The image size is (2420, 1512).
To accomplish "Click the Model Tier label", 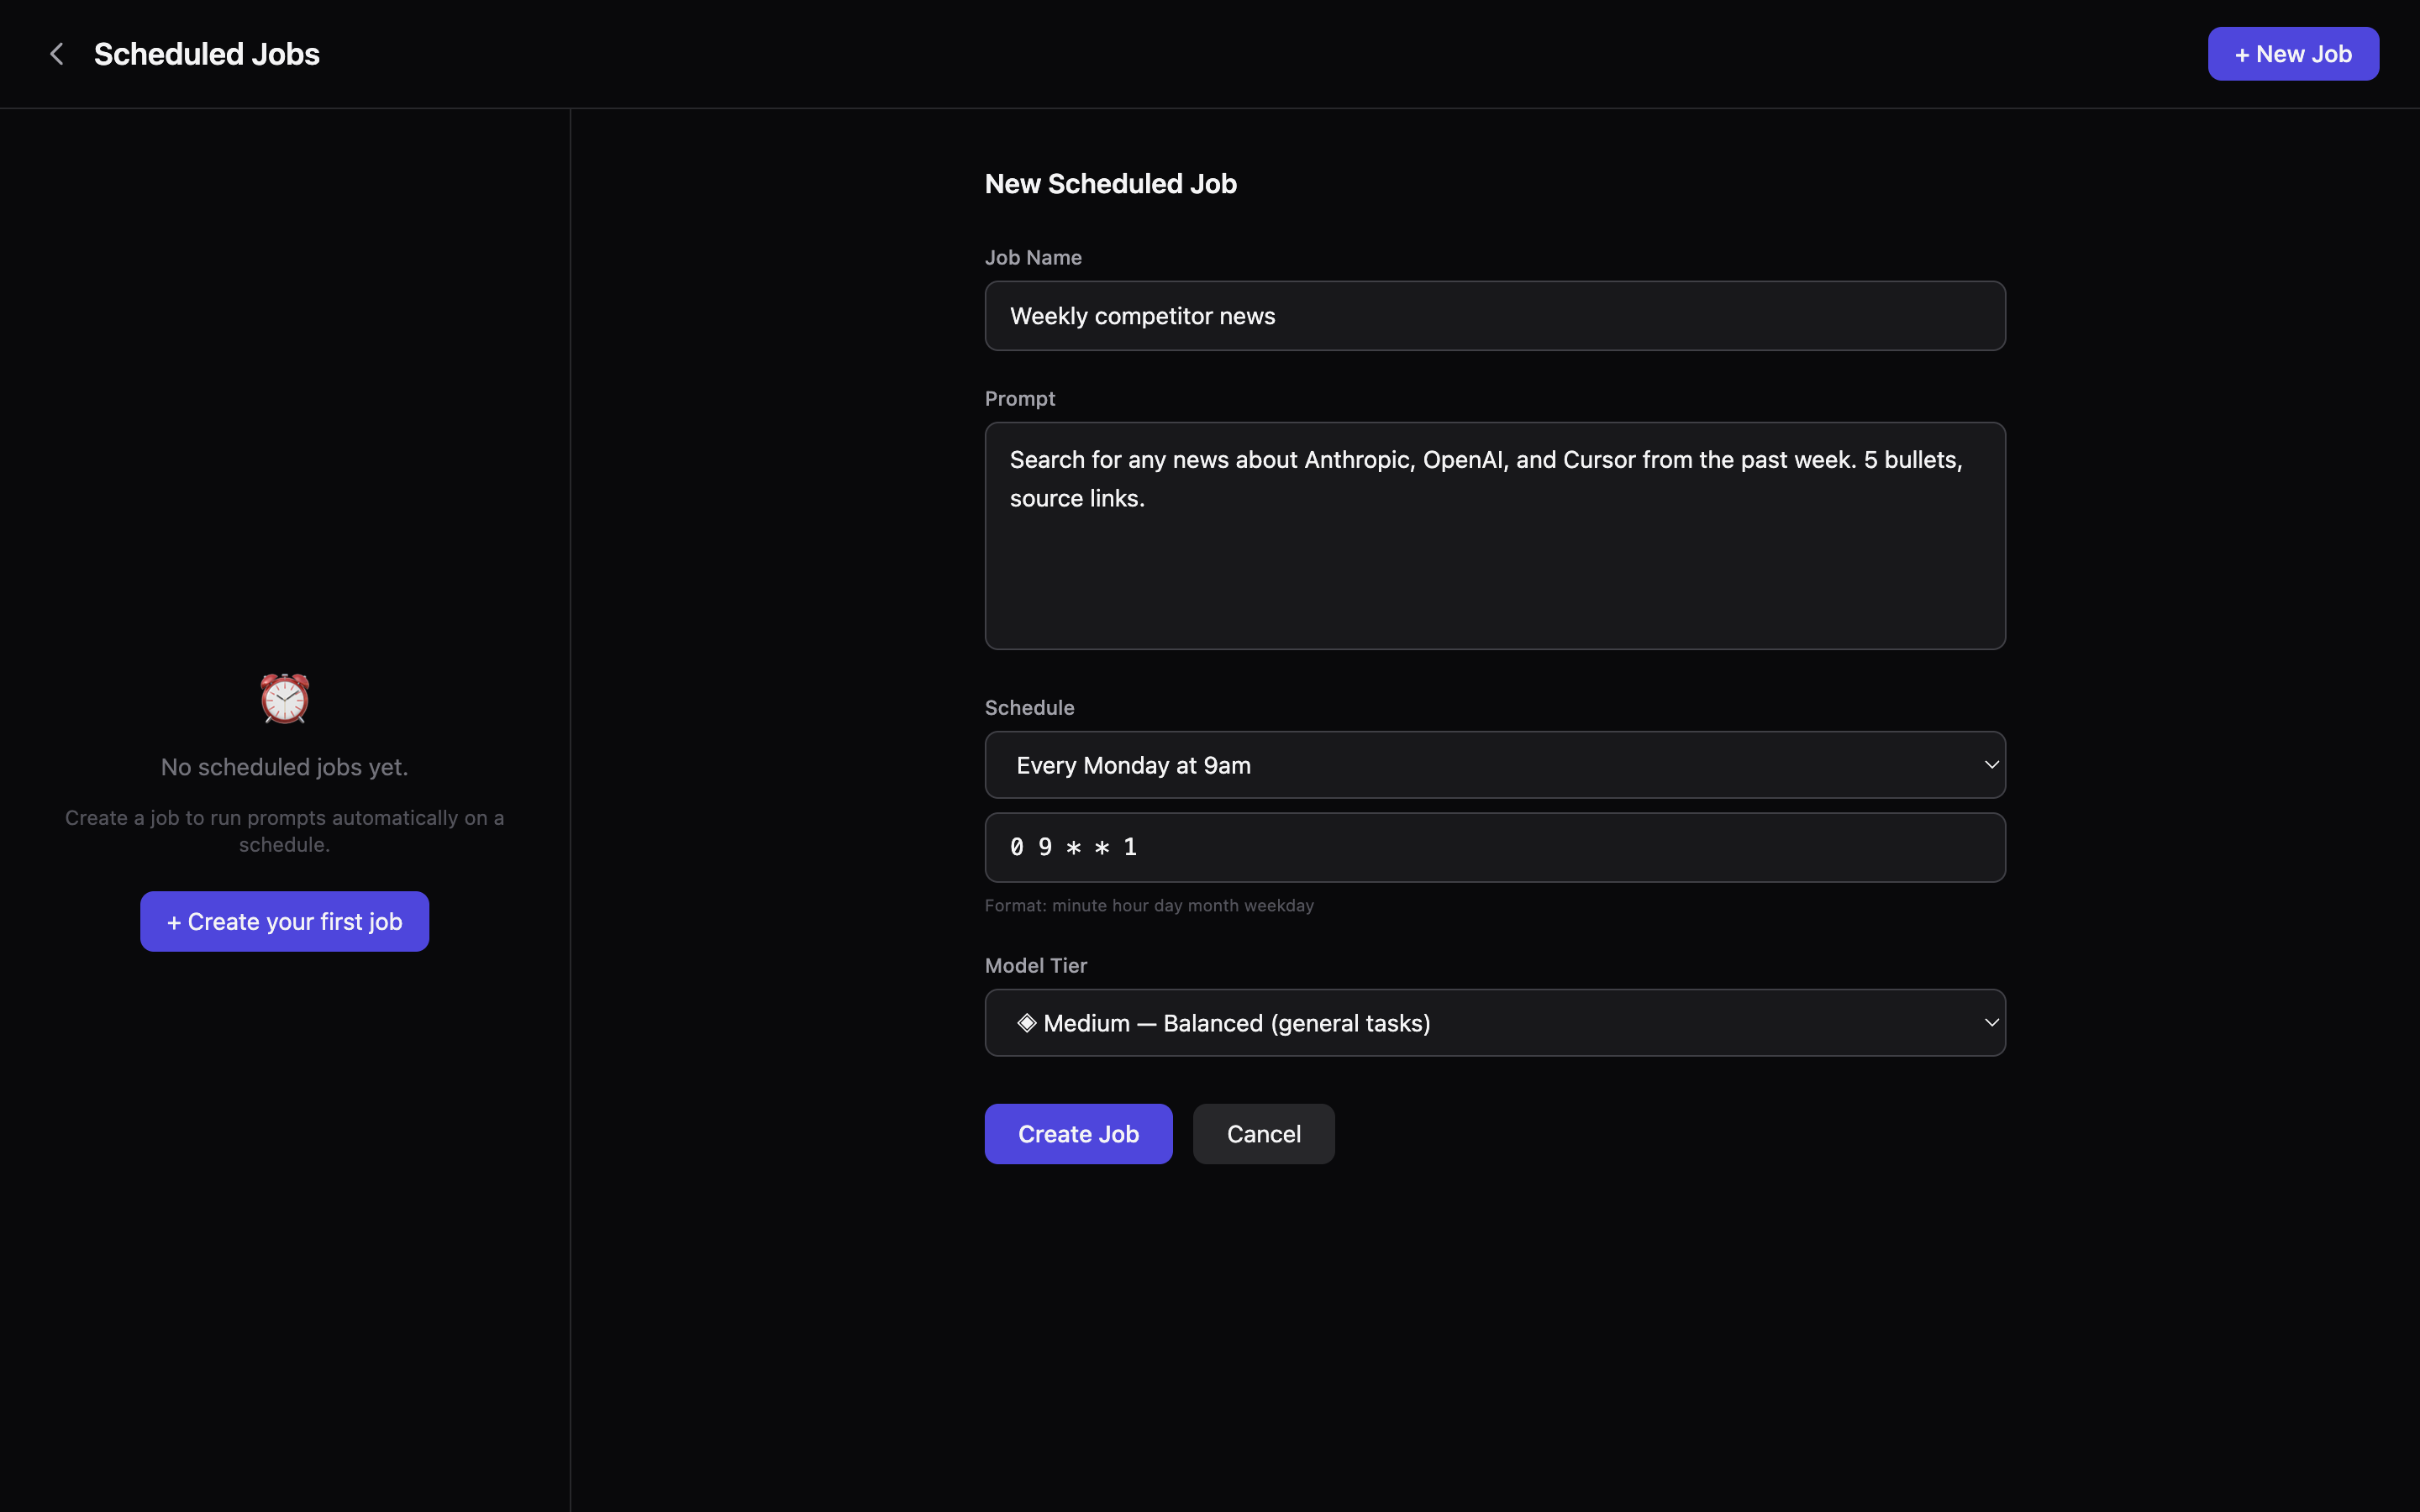I will 1035,965.
